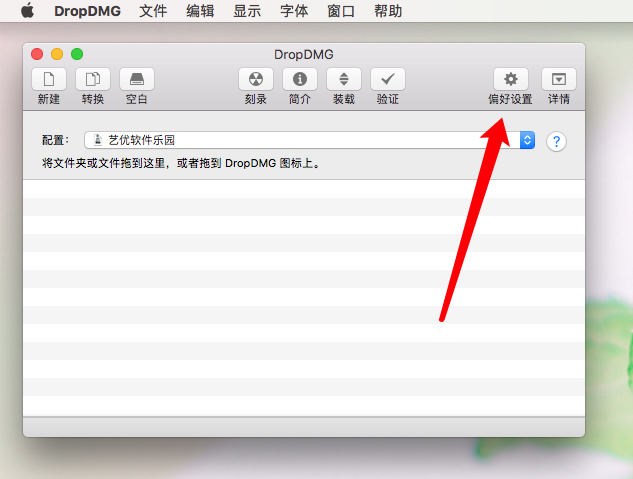Zoom the DropDMG window with green button

pyautogui.click(x=77, y=54)
